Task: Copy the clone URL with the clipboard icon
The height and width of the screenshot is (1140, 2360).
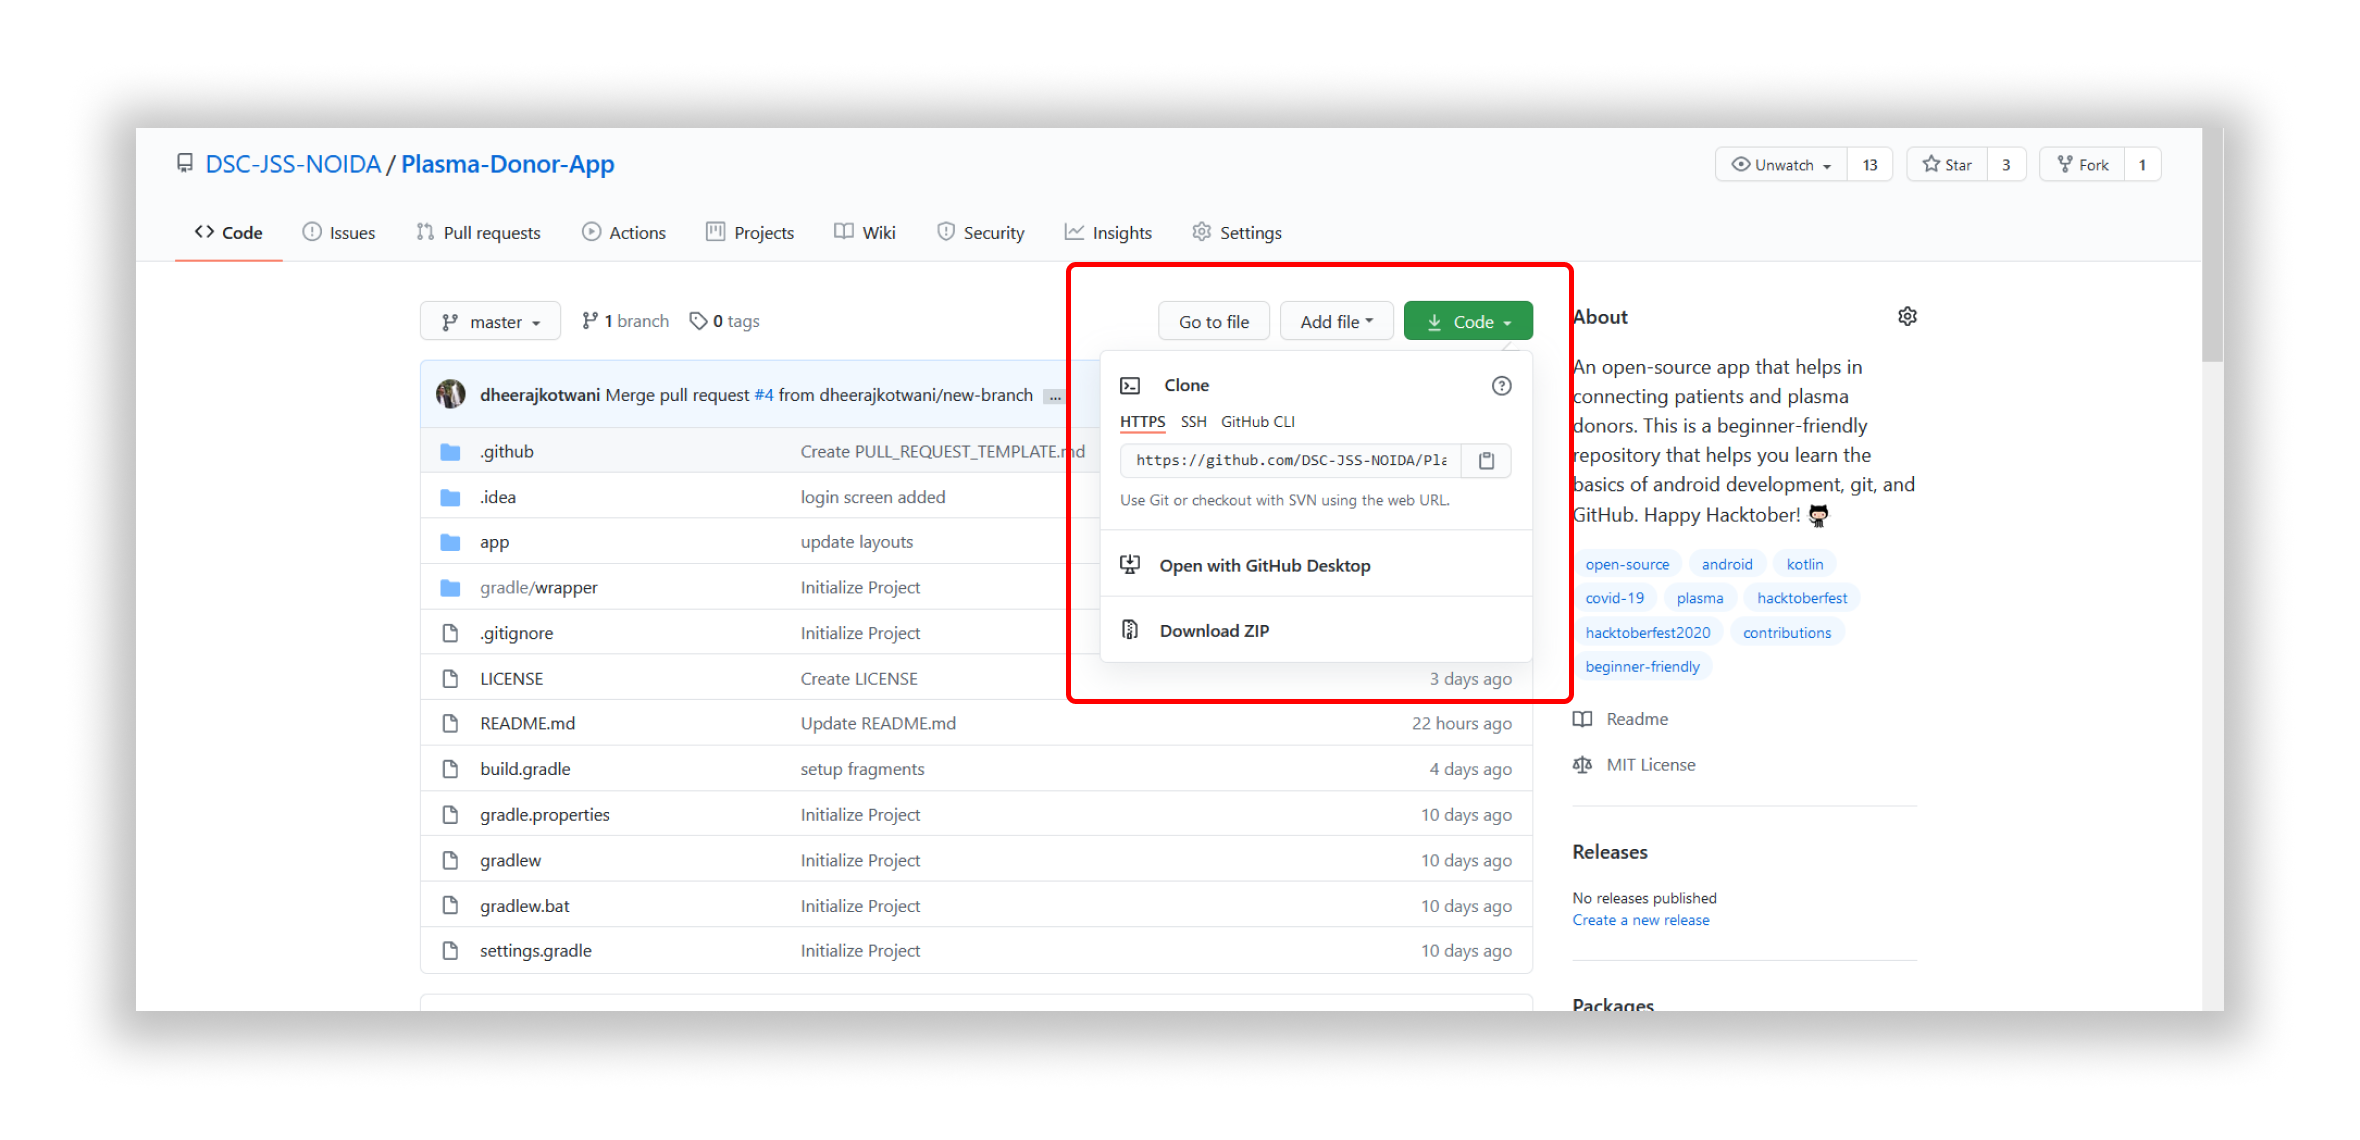Action: (x=1486, y=460)
